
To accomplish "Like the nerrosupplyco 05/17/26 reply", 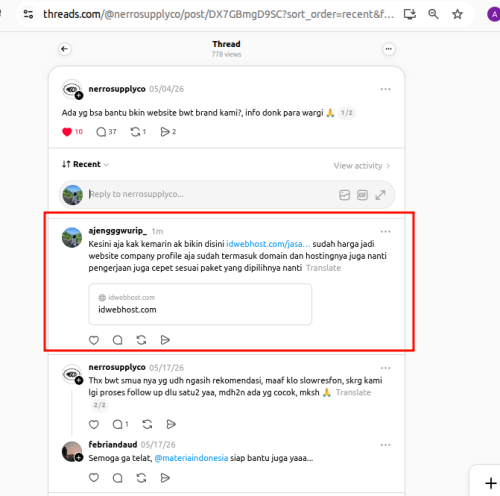I will [94, 424].
